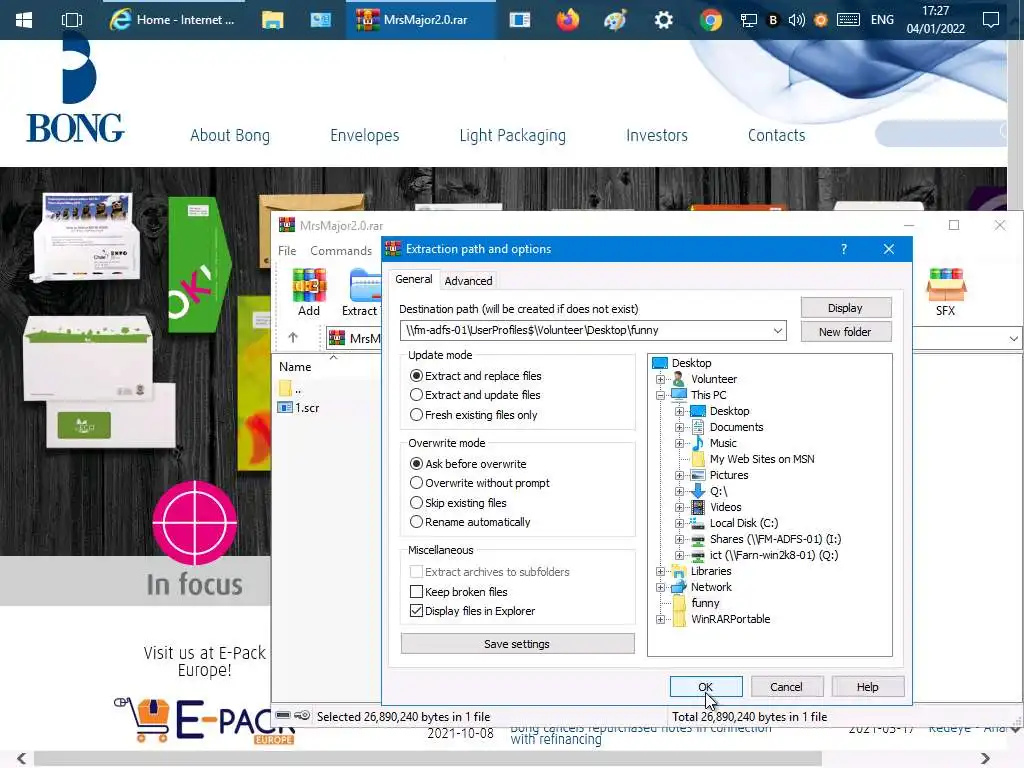The image size is (1024, 768).
Task: Click the up-one-level arrow in WinRAR
Action: click(x=293, y=338)
